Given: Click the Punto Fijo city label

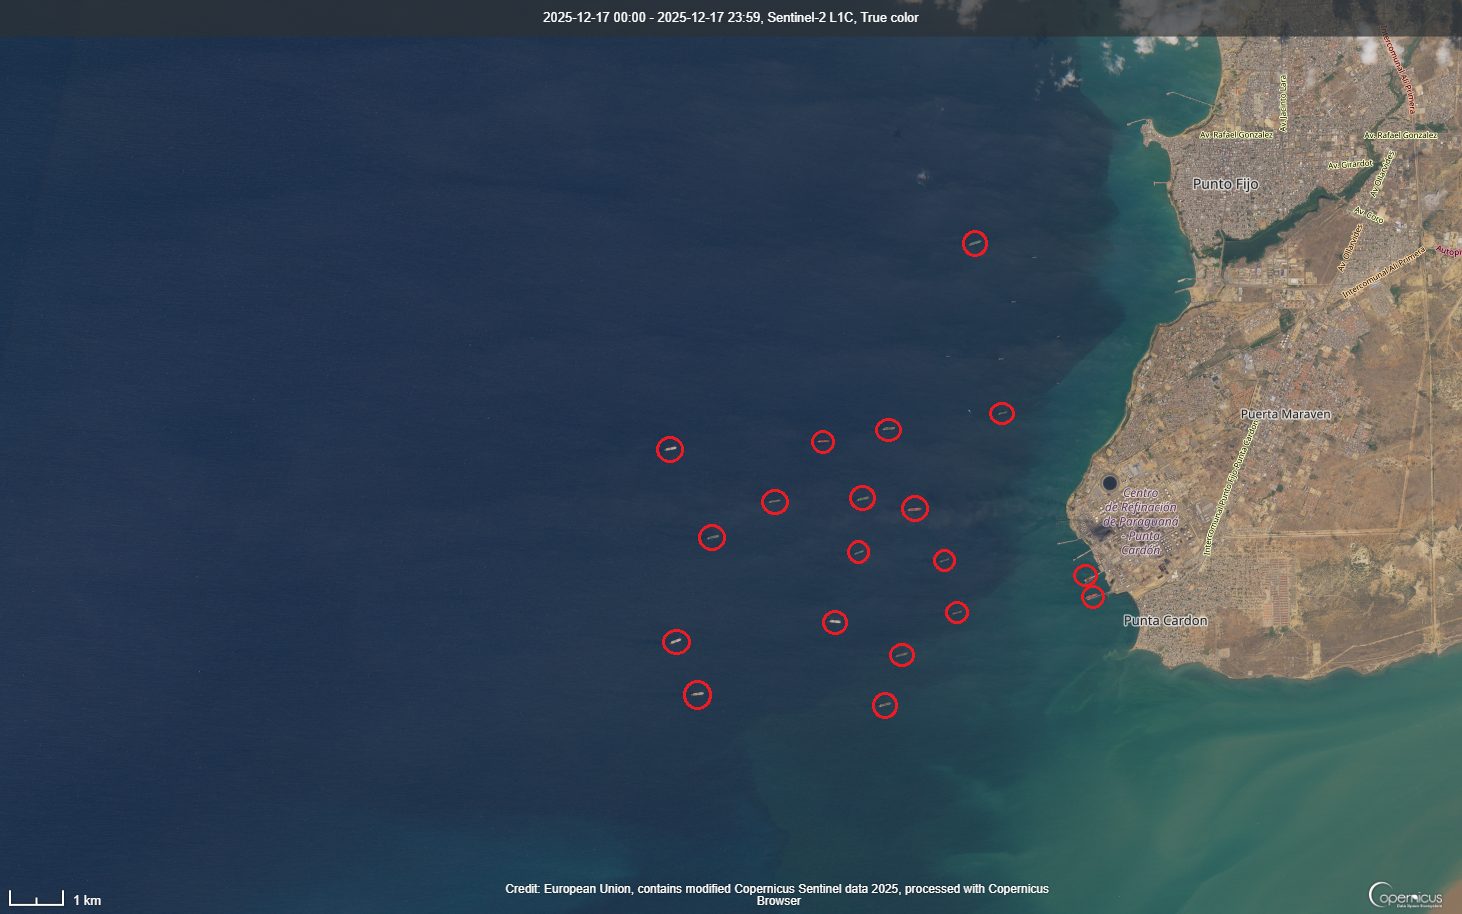Looking at the screenshot, I should coord(1225,184).
